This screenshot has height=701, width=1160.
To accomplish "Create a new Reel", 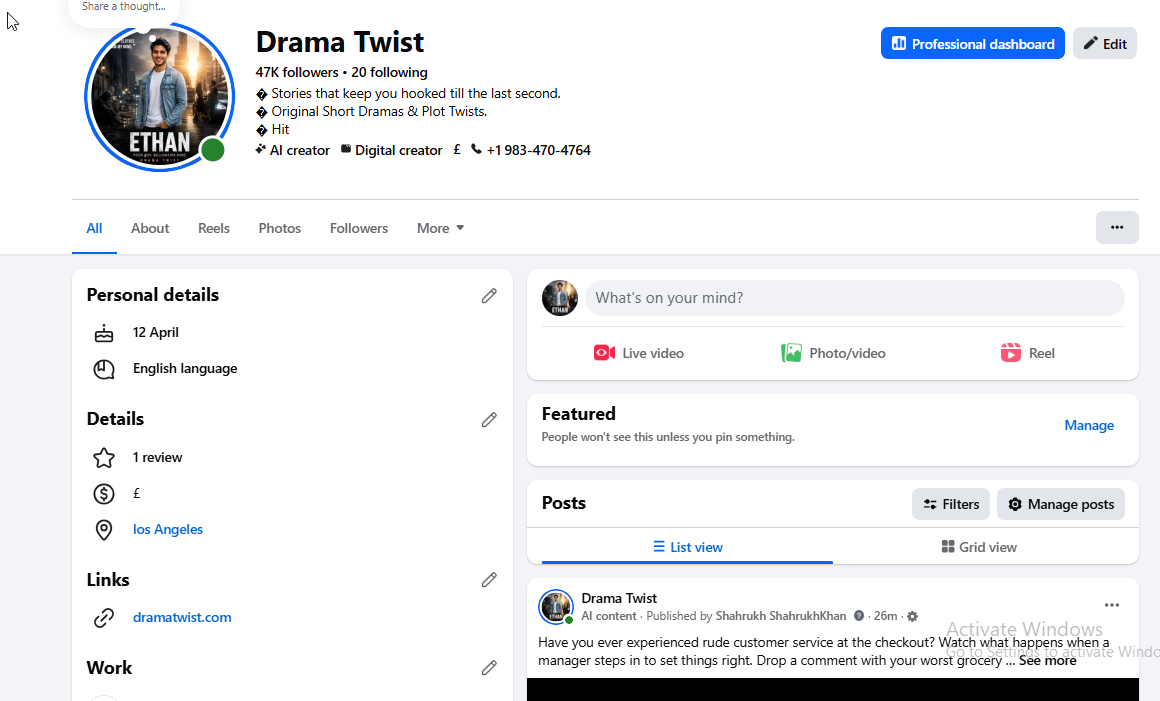I will [x=1028, y=353].
